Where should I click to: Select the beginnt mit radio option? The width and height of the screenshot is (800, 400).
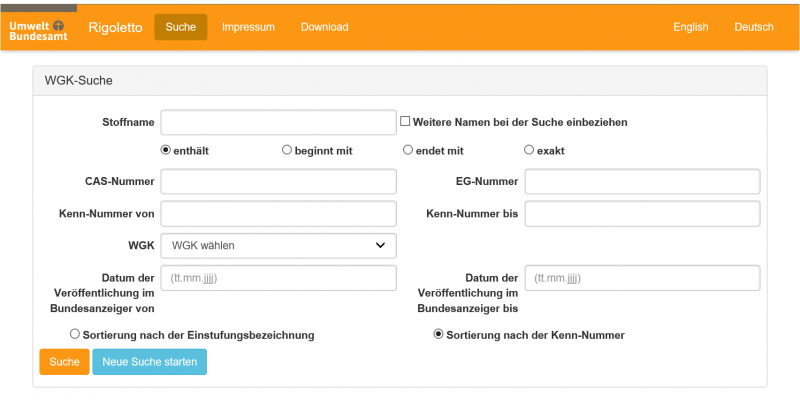[287, 150]
